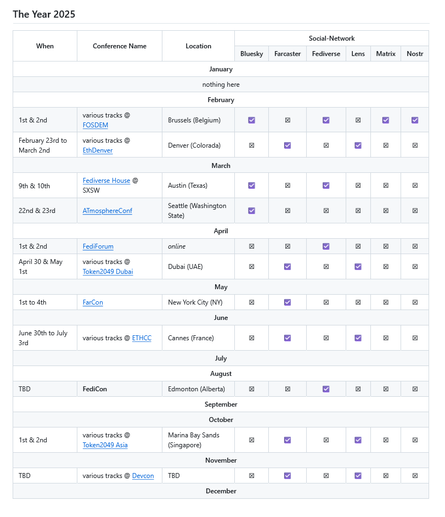Toggle Bluesky checkbox in Fediverse House row
Screen dimensions: 445x517
point(252,185)
